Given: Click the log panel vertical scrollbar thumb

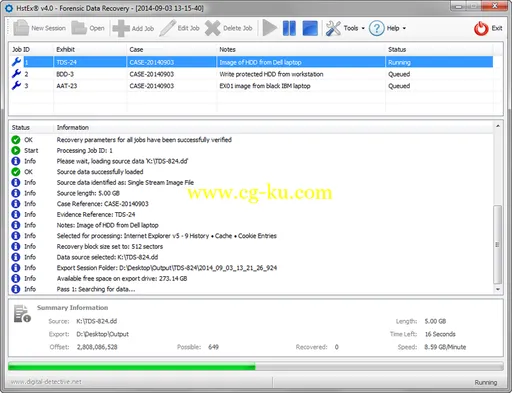Looking at the screenshot, I should coord(498,244).
